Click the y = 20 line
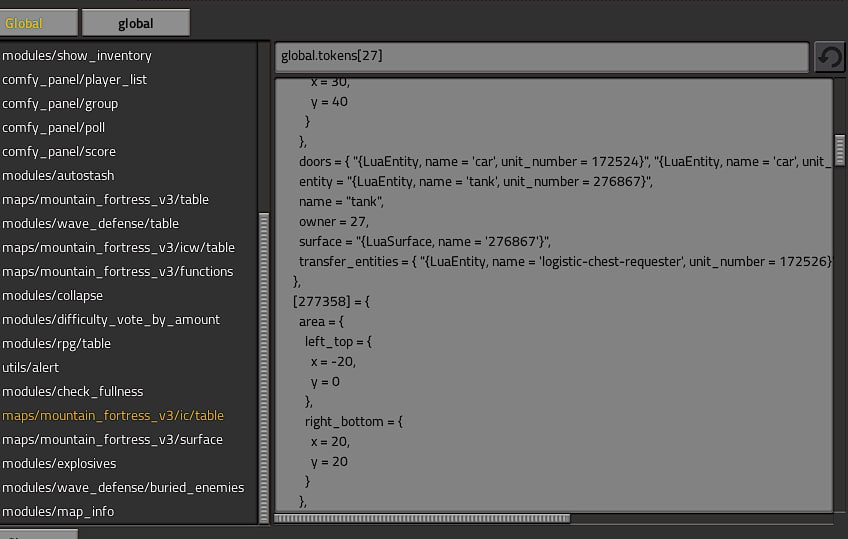Image resolution: width=848 pixels, height=539 pixels. point(329,462)
